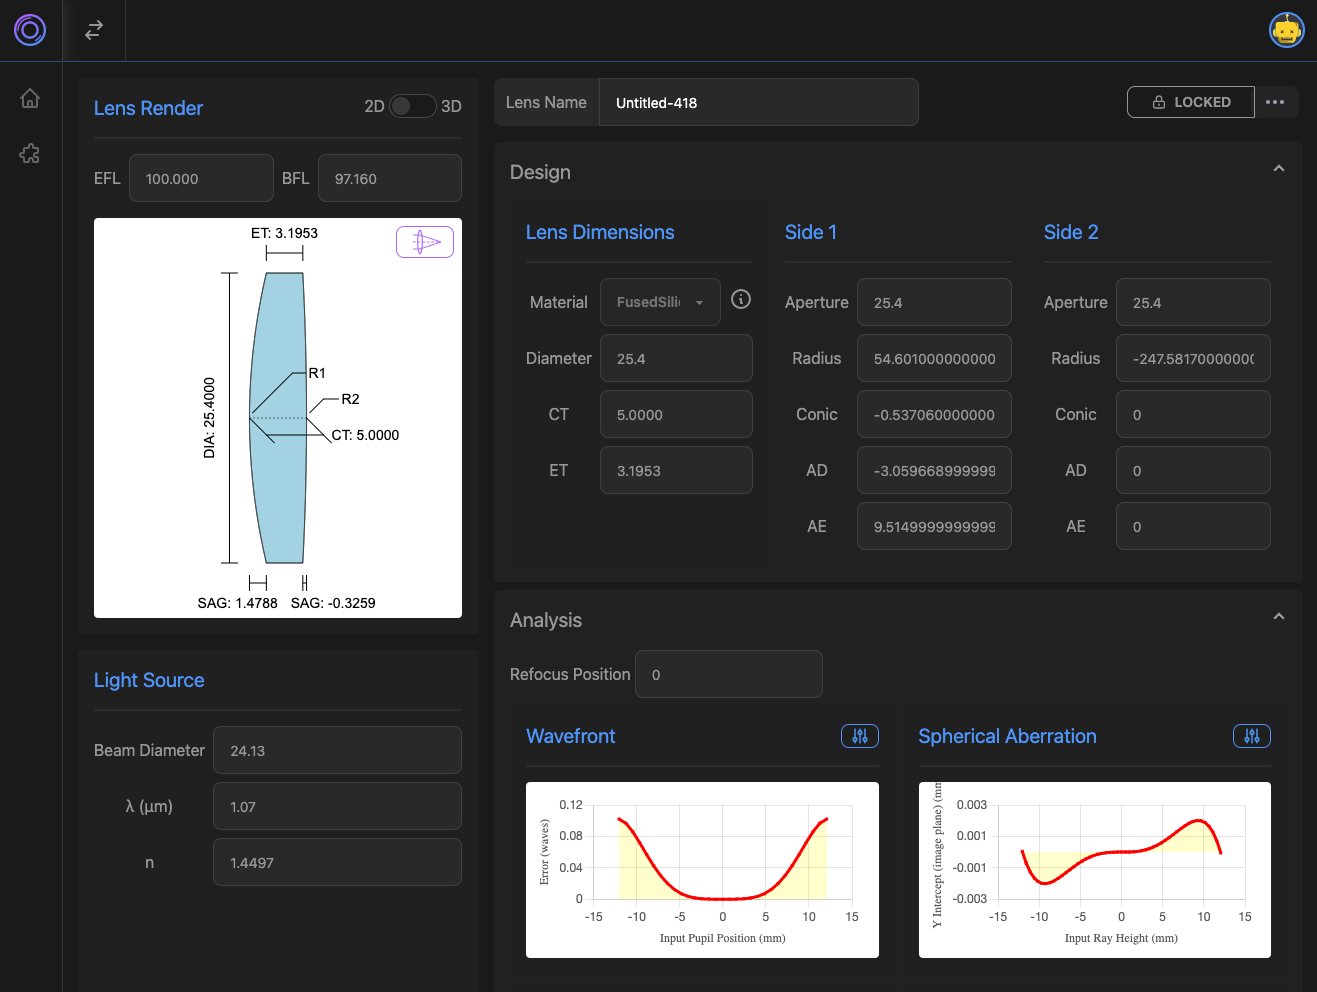
Task: Open Spherical Aberration chart settings icon
Action: (1252, 736)
